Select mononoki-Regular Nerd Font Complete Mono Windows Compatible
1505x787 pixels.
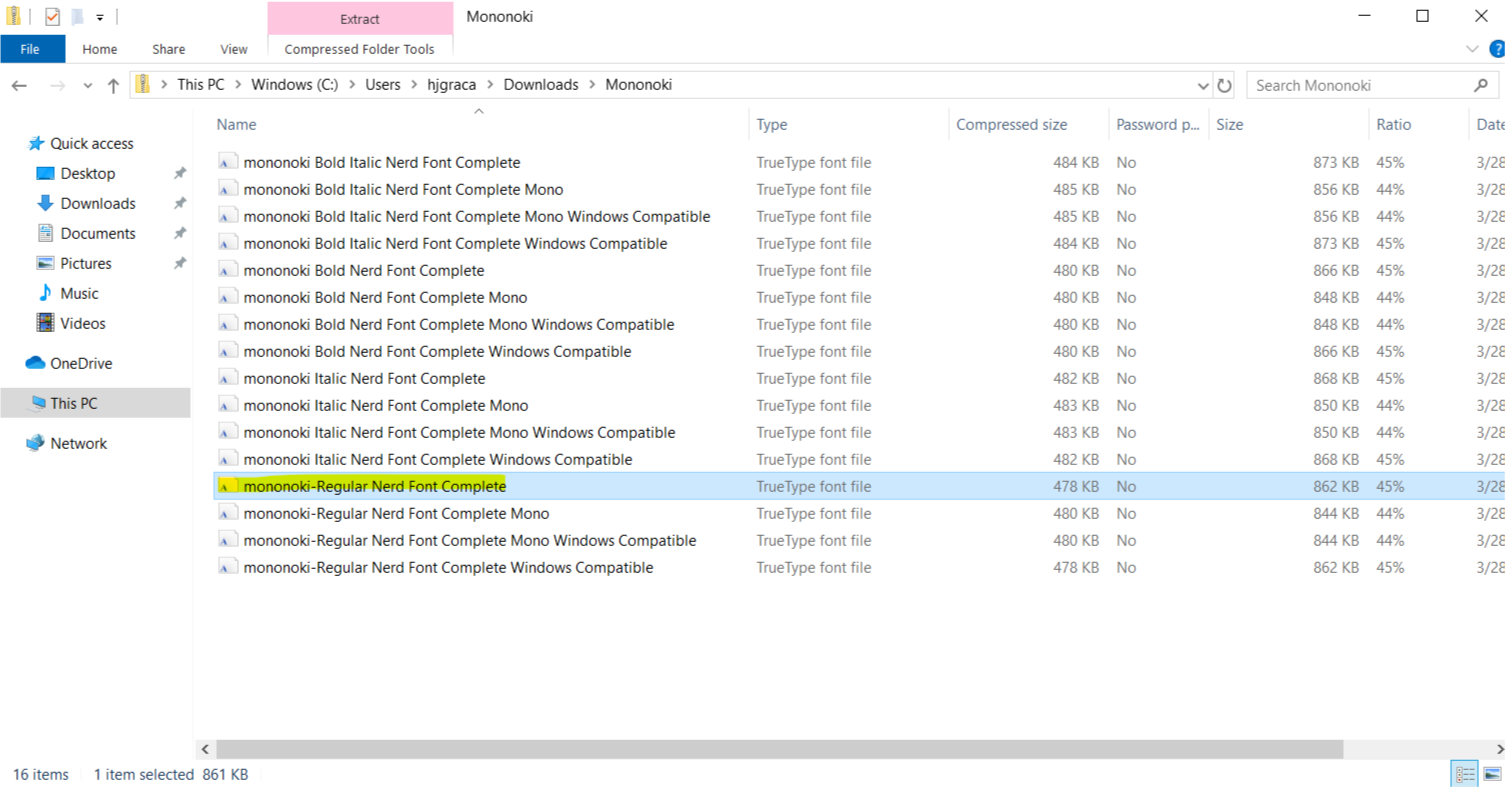pyautogui.click(x=470, y=540)
